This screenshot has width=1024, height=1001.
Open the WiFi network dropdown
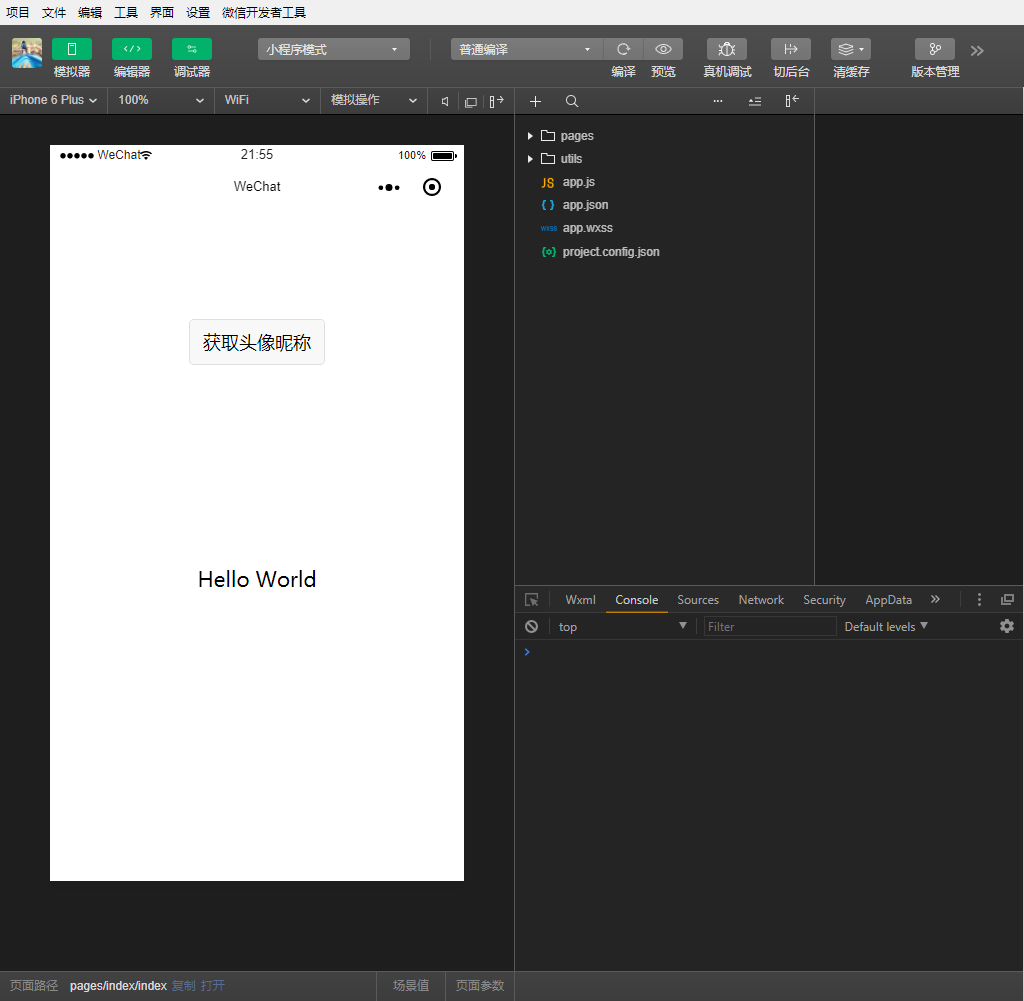[267, 100]
